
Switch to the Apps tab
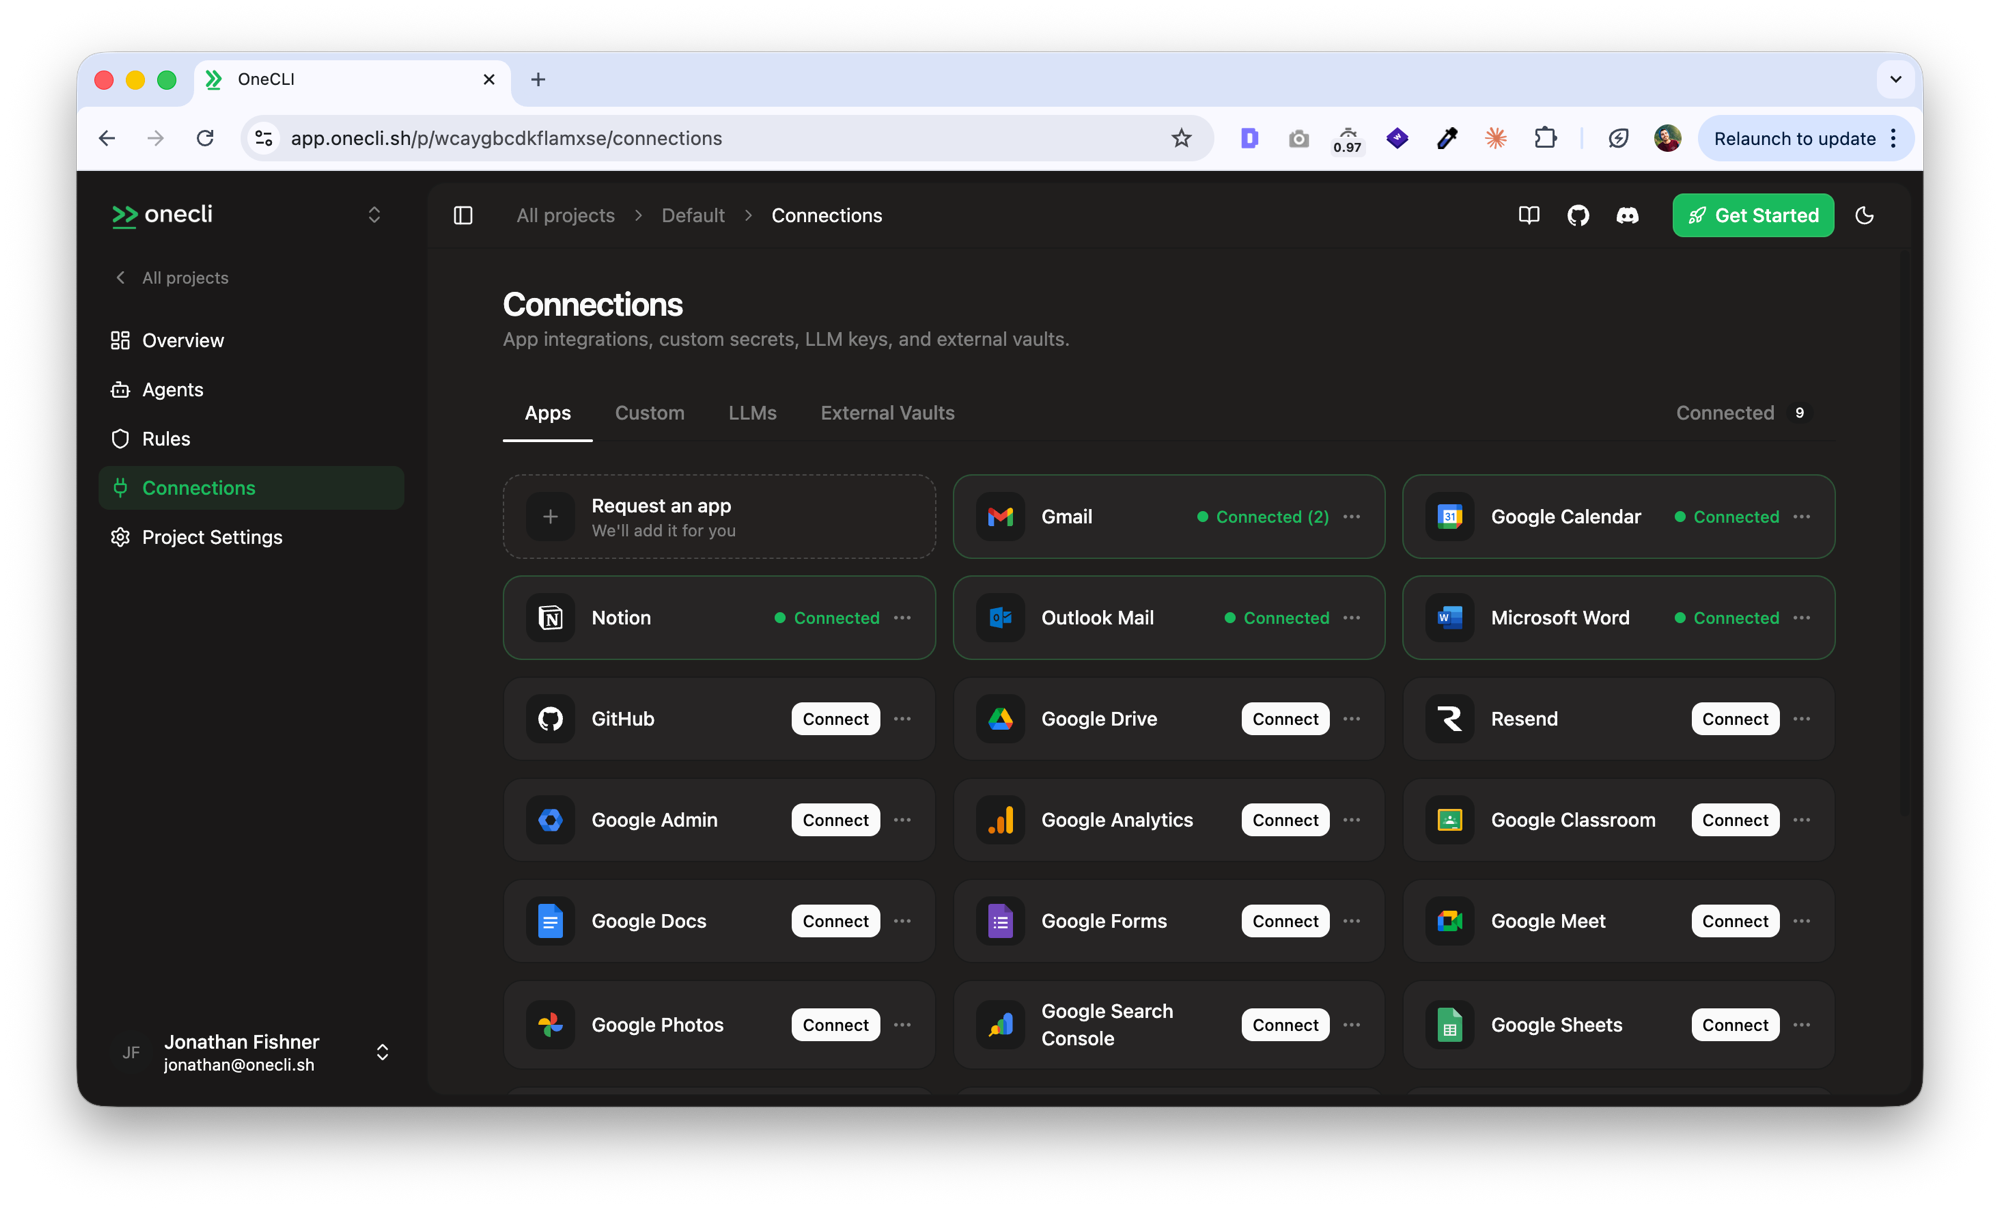click(x=548, y=413)
